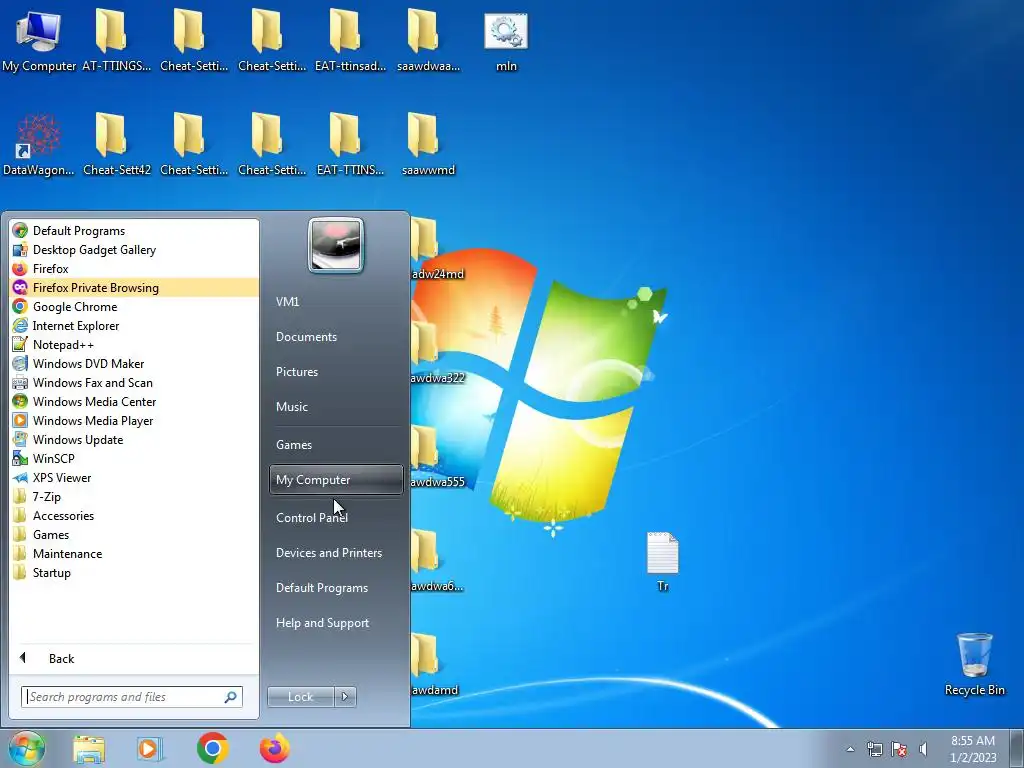Open shutdown options arrow next to Lock

coord(345,697)
